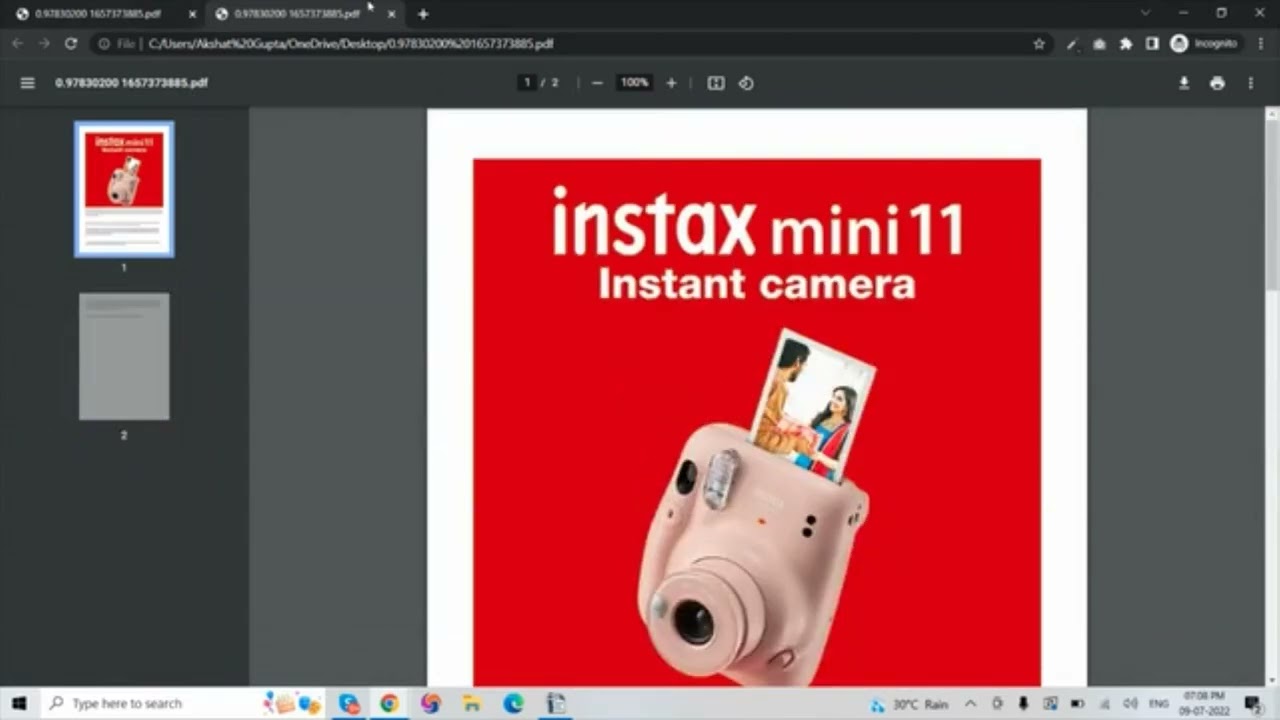Close the first 0.97830200 pdf tab

(x=192, y=14)
